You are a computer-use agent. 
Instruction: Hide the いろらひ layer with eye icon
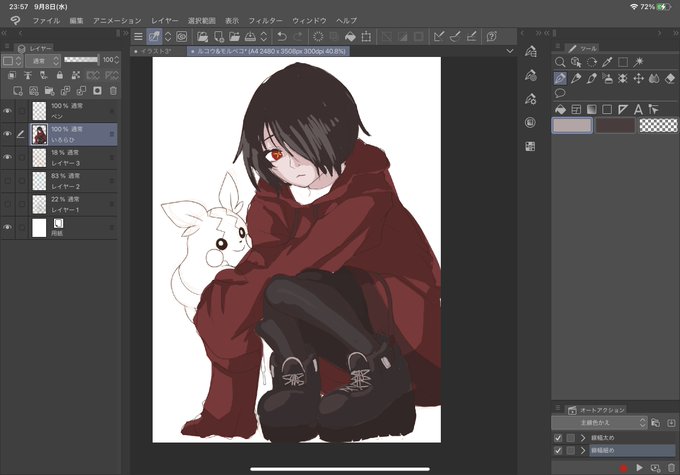click(x=7, y=134)
